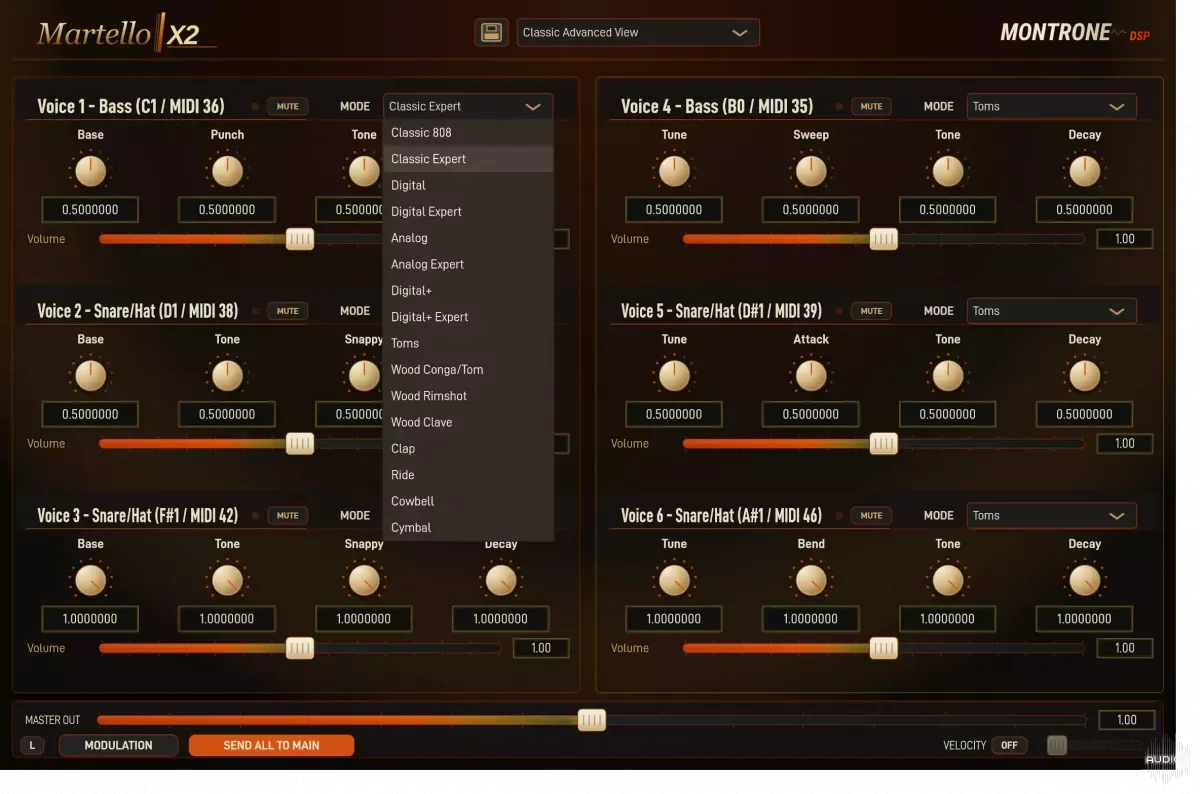Screen dimensions: 1200x794
Task: Open the Voice 4 Toms mode dropdown
Action: coord(1052,106)
